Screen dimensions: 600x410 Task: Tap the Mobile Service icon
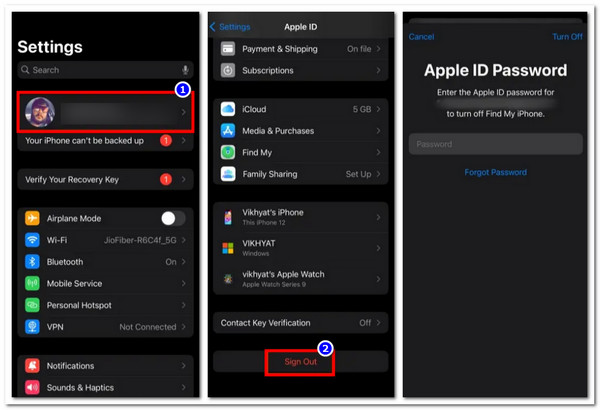tap(32, 283)
